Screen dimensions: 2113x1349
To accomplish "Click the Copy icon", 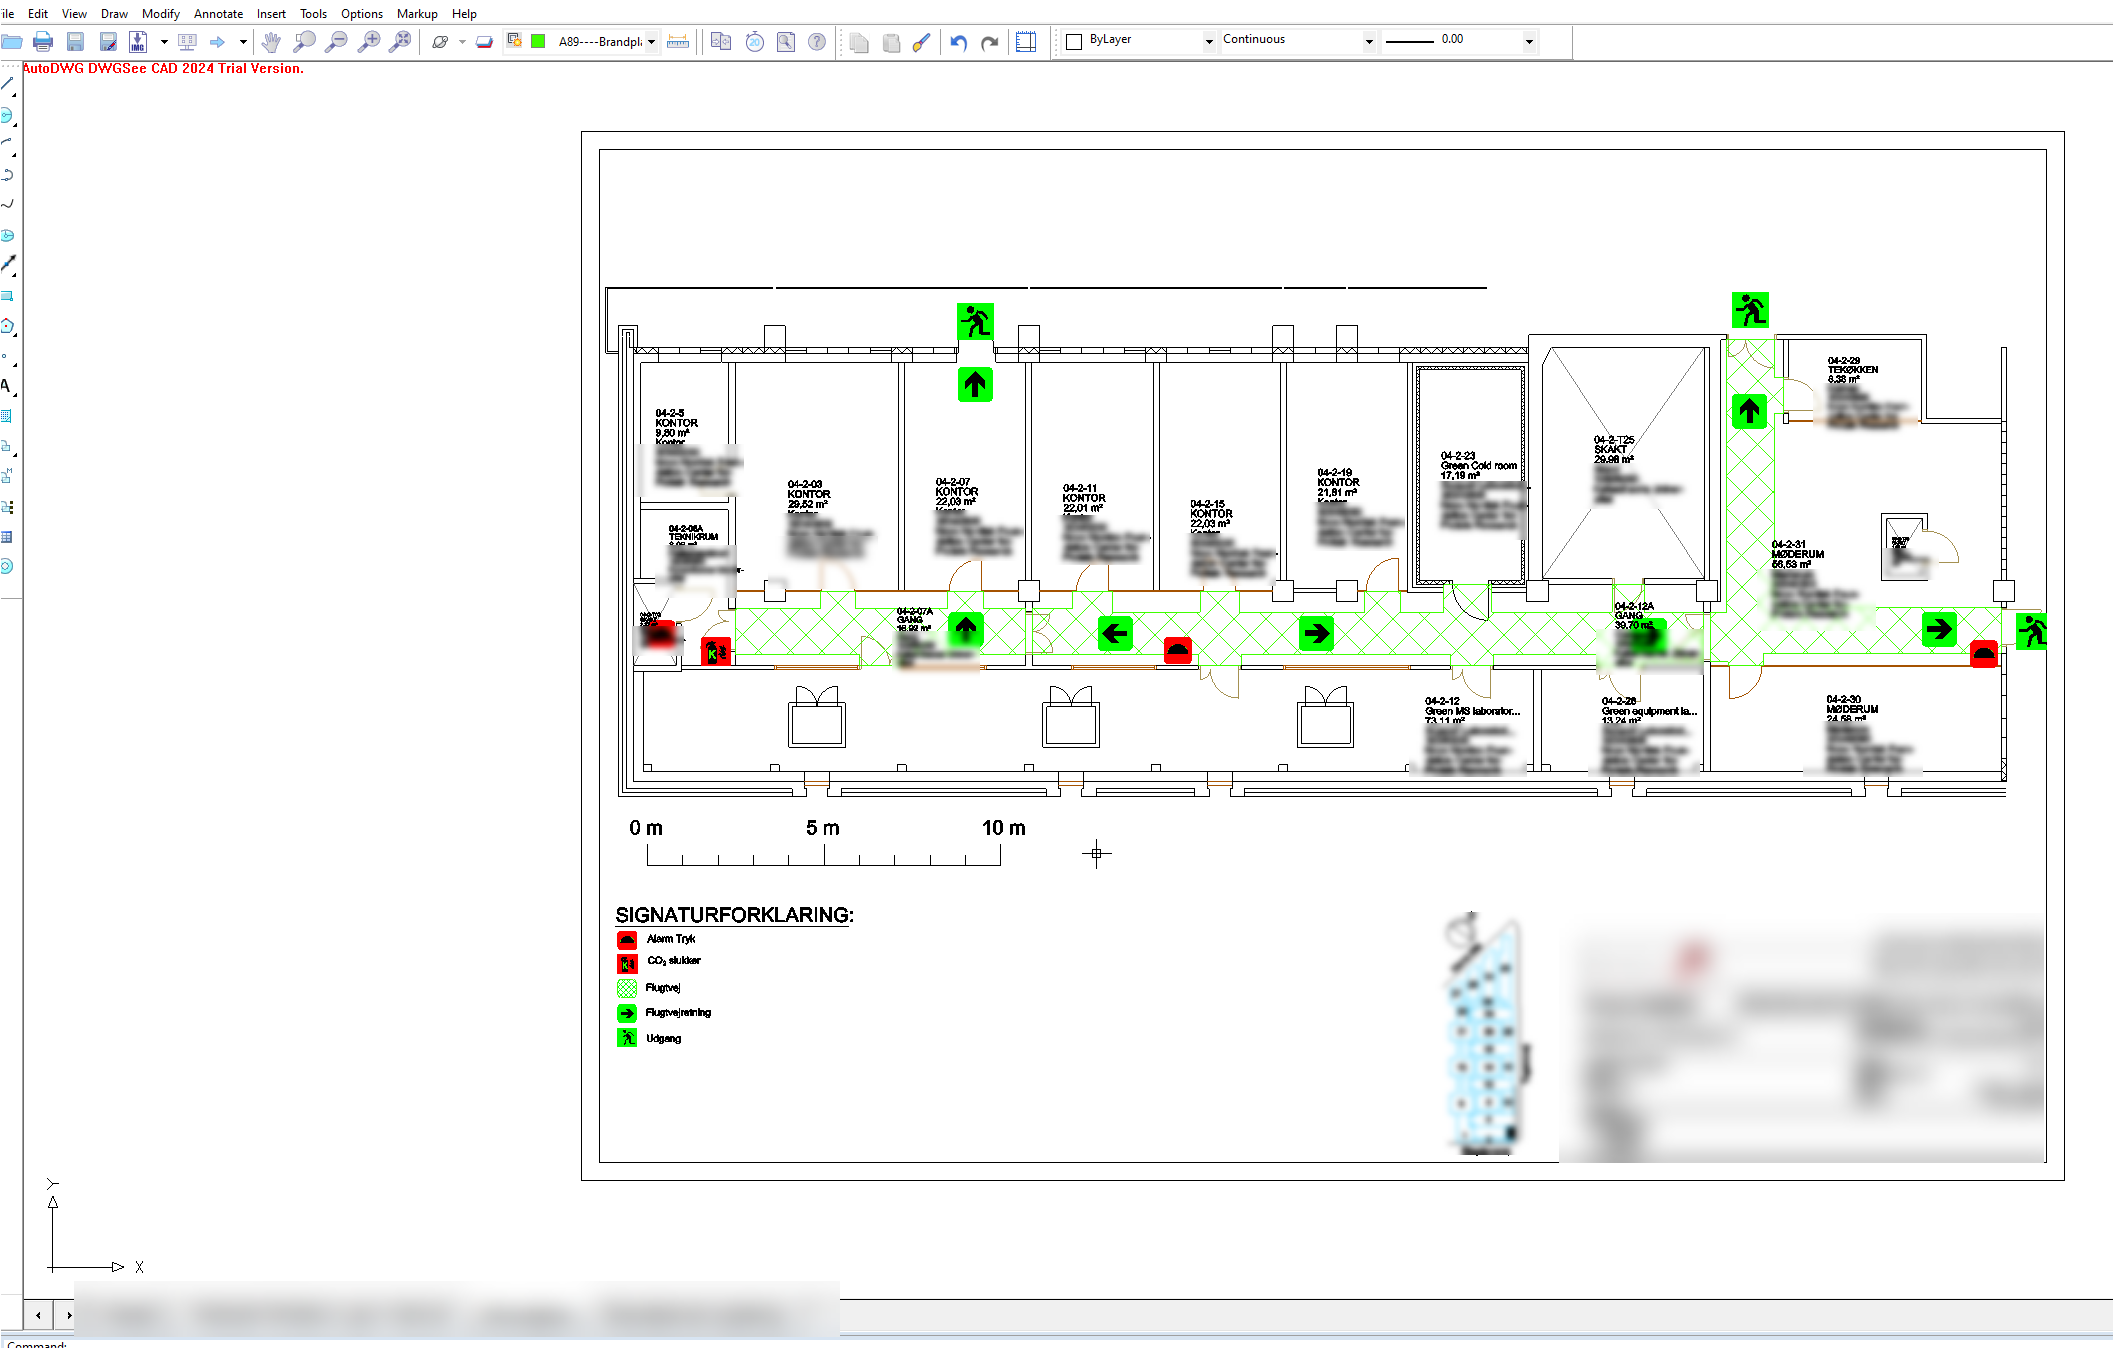I will pyautogui.click(x=859, y=42).
